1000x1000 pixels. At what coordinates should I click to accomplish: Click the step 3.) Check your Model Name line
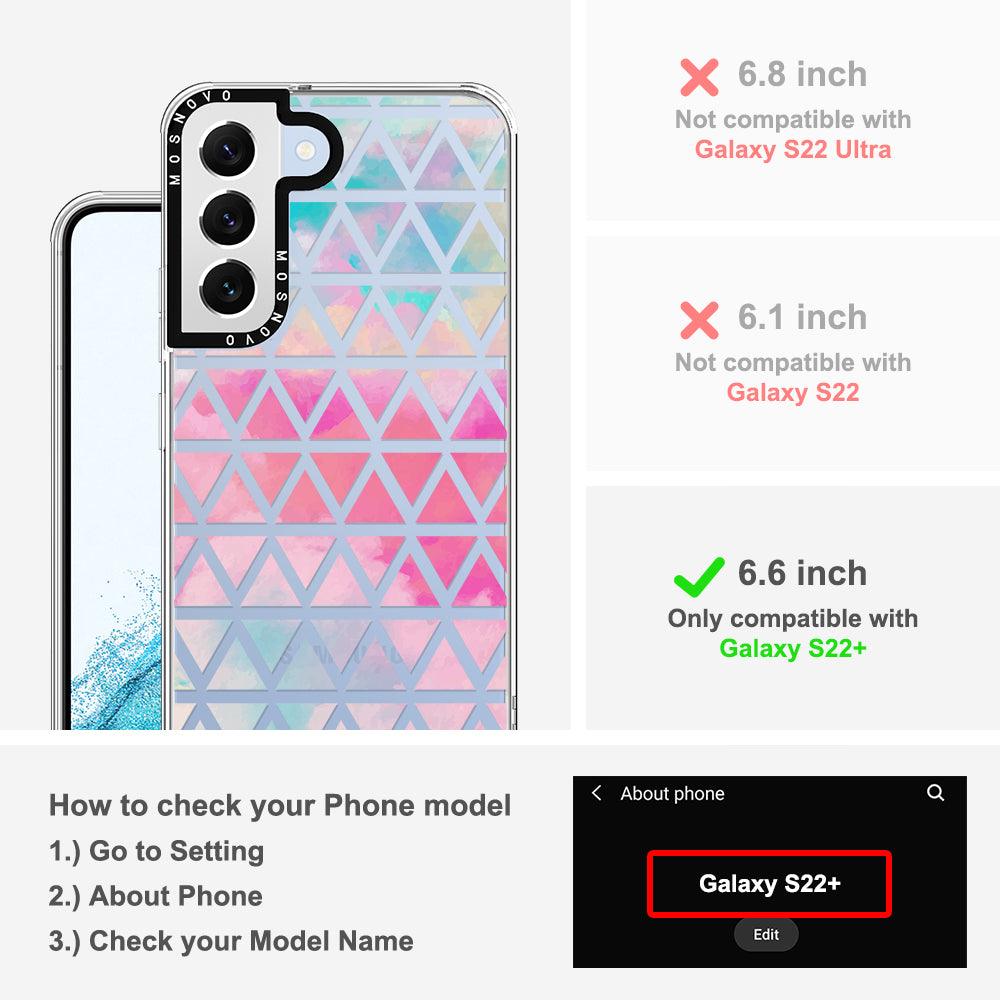231,941
